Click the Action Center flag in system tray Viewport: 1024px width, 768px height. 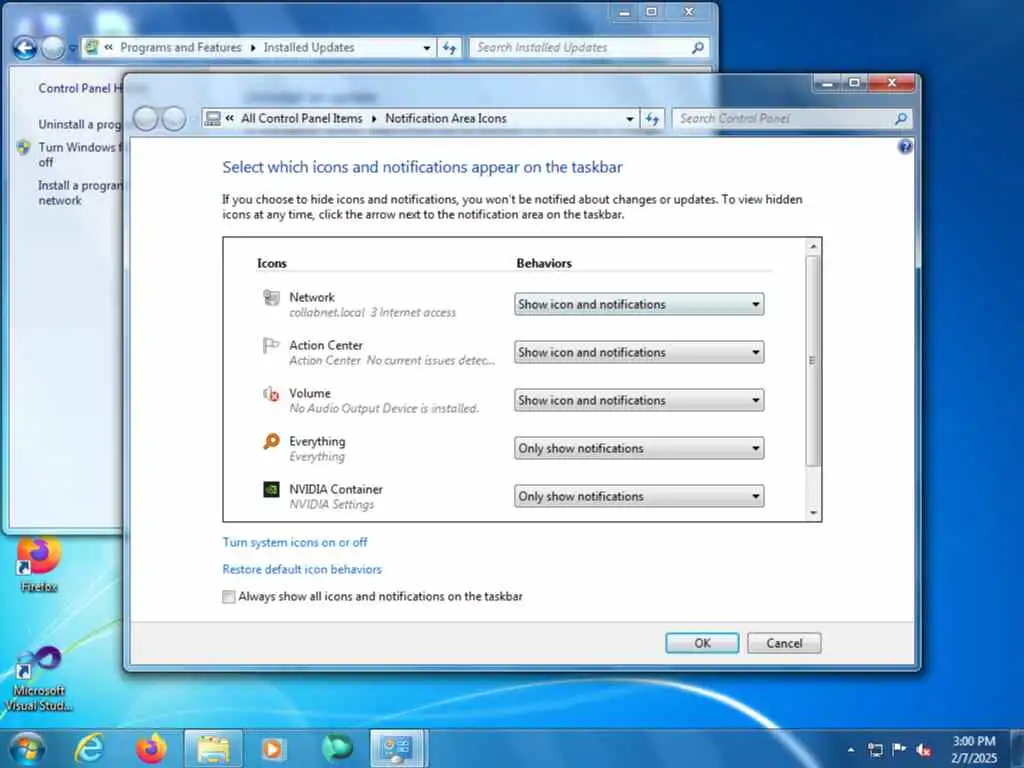[899, 749]
